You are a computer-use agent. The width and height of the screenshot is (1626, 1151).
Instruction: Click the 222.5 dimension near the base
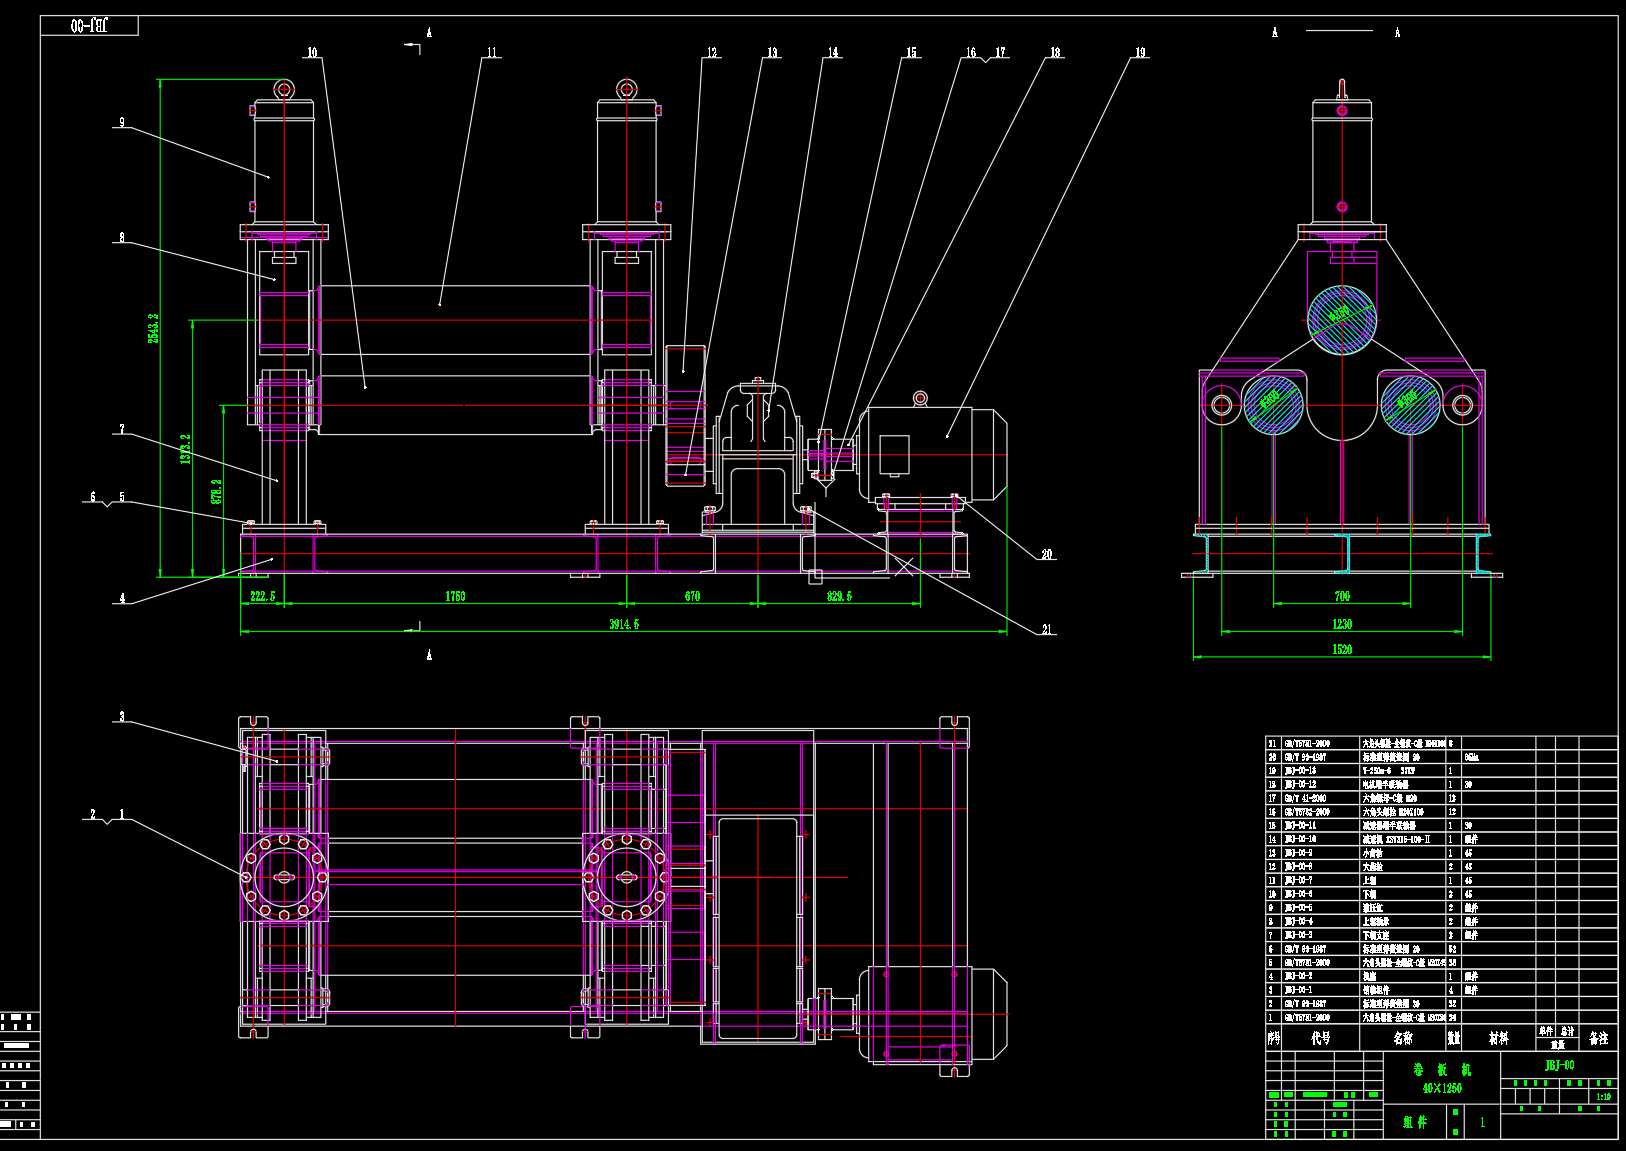pos(262,596)
